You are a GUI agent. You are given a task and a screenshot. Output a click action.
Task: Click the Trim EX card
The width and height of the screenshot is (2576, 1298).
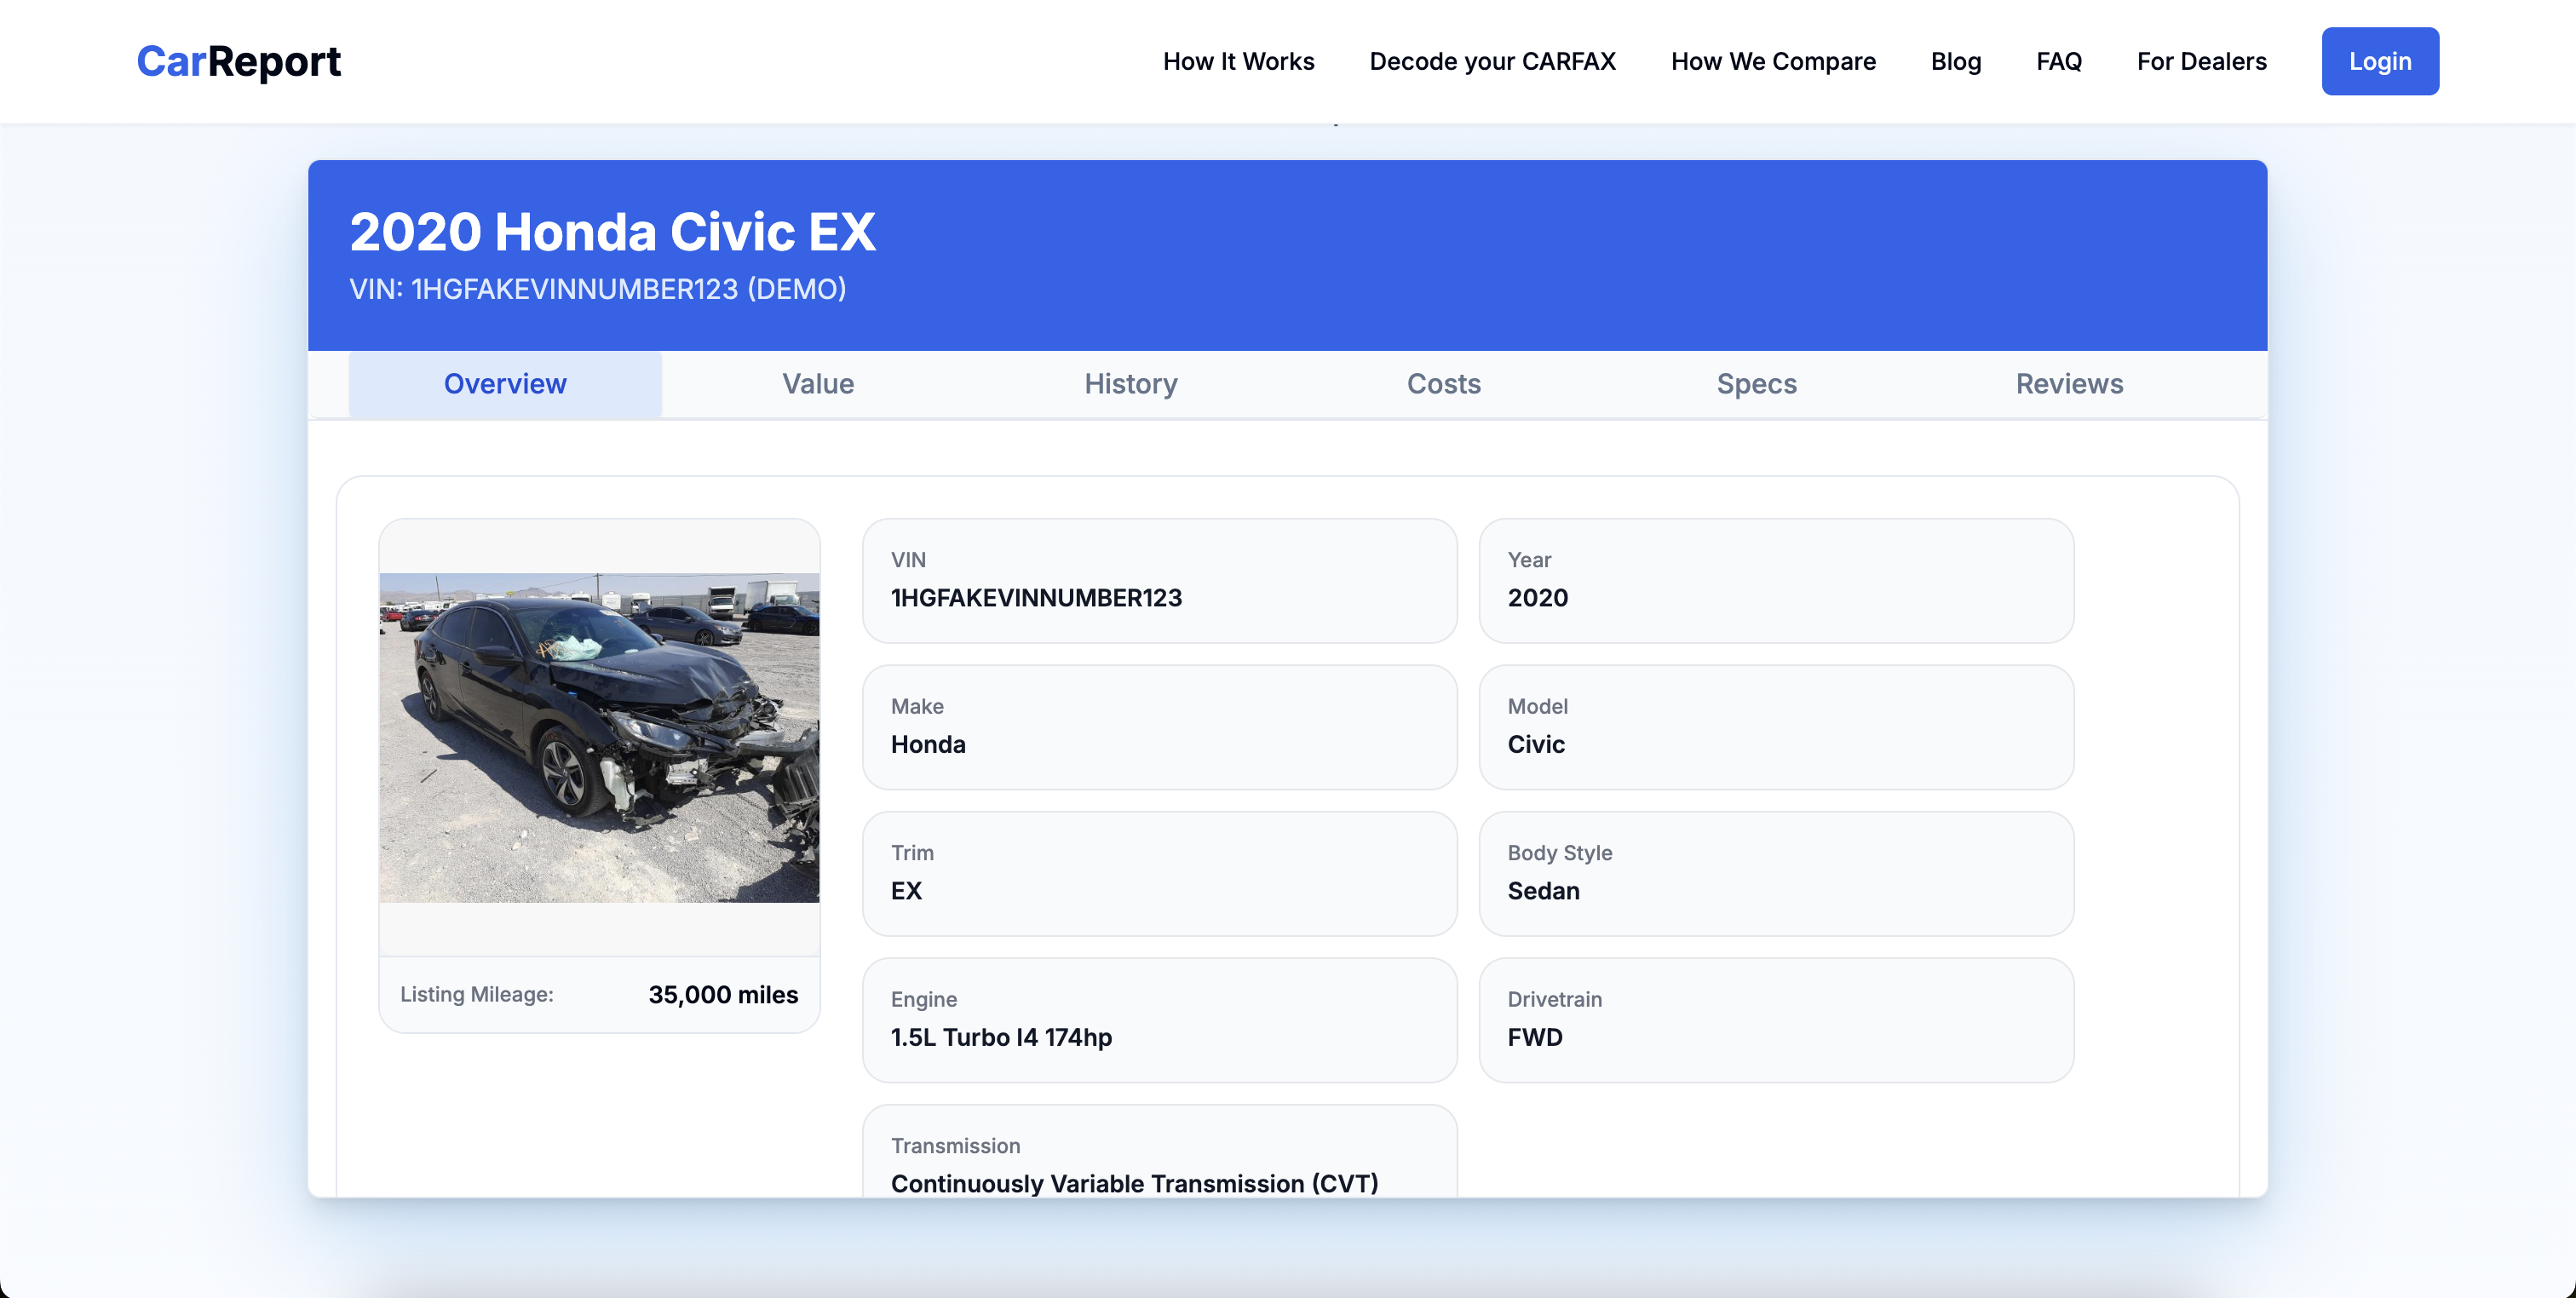coord(1159,873)
